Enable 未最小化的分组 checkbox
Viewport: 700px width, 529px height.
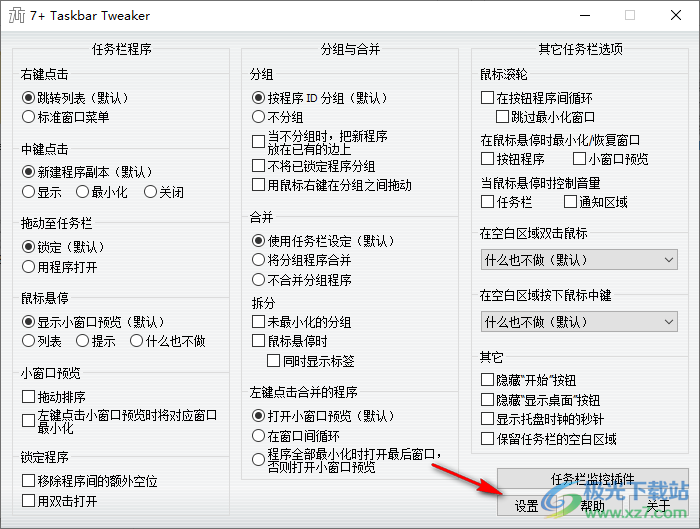pyautogui.click(x=258, y=321)
